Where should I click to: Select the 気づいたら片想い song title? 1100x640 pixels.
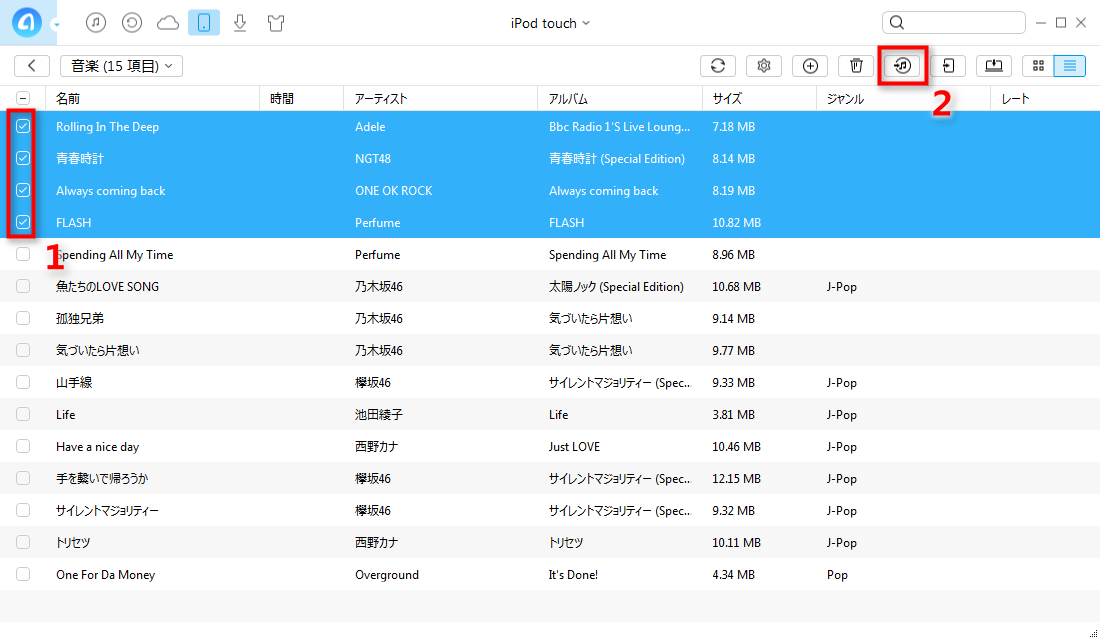(98, 350)
